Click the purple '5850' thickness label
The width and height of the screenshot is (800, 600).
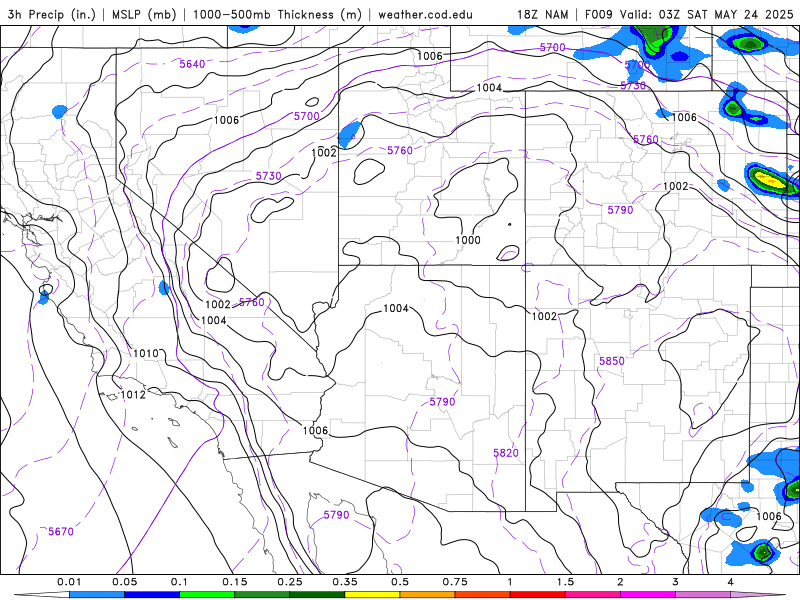click(x=612, y=361)
